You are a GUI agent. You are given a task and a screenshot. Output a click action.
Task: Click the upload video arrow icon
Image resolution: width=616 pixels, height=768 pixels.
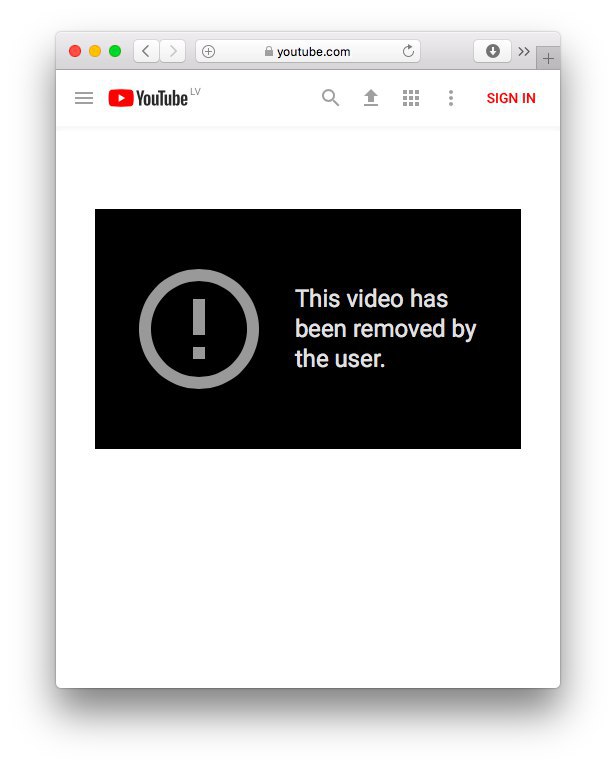click(371, 98)
